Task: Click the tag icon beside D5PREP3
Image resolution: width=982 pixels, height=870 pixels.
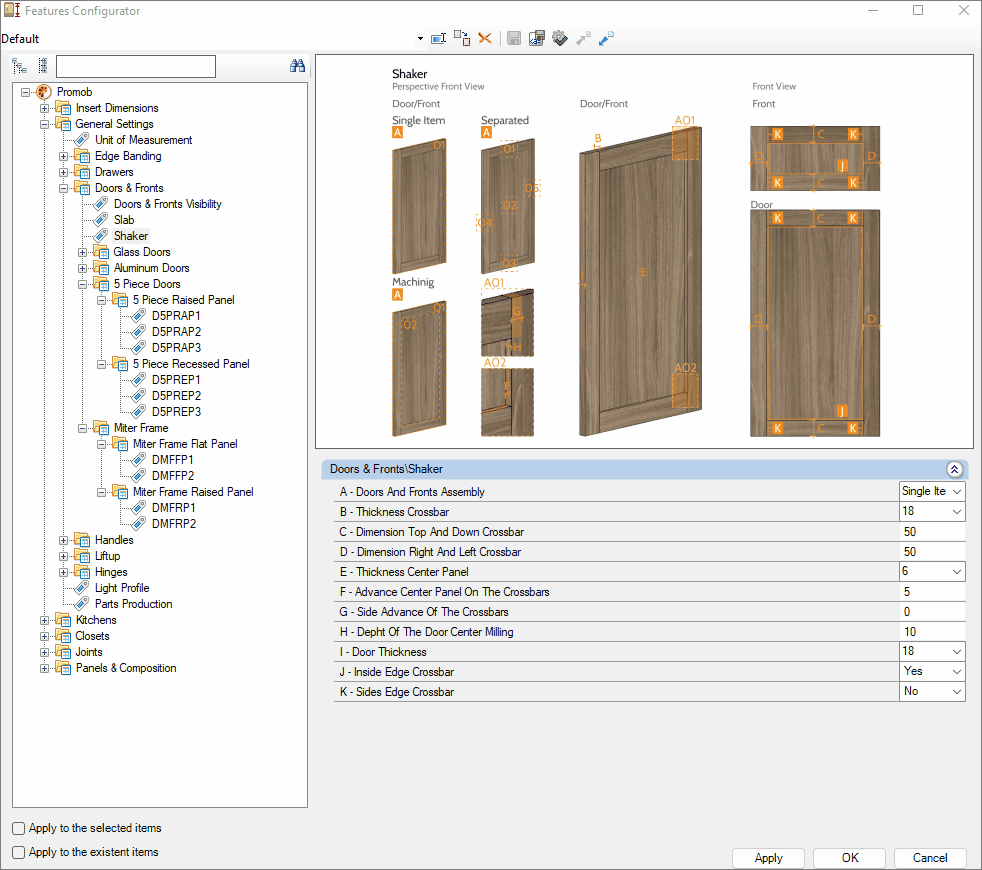Action: coord(138,412)
